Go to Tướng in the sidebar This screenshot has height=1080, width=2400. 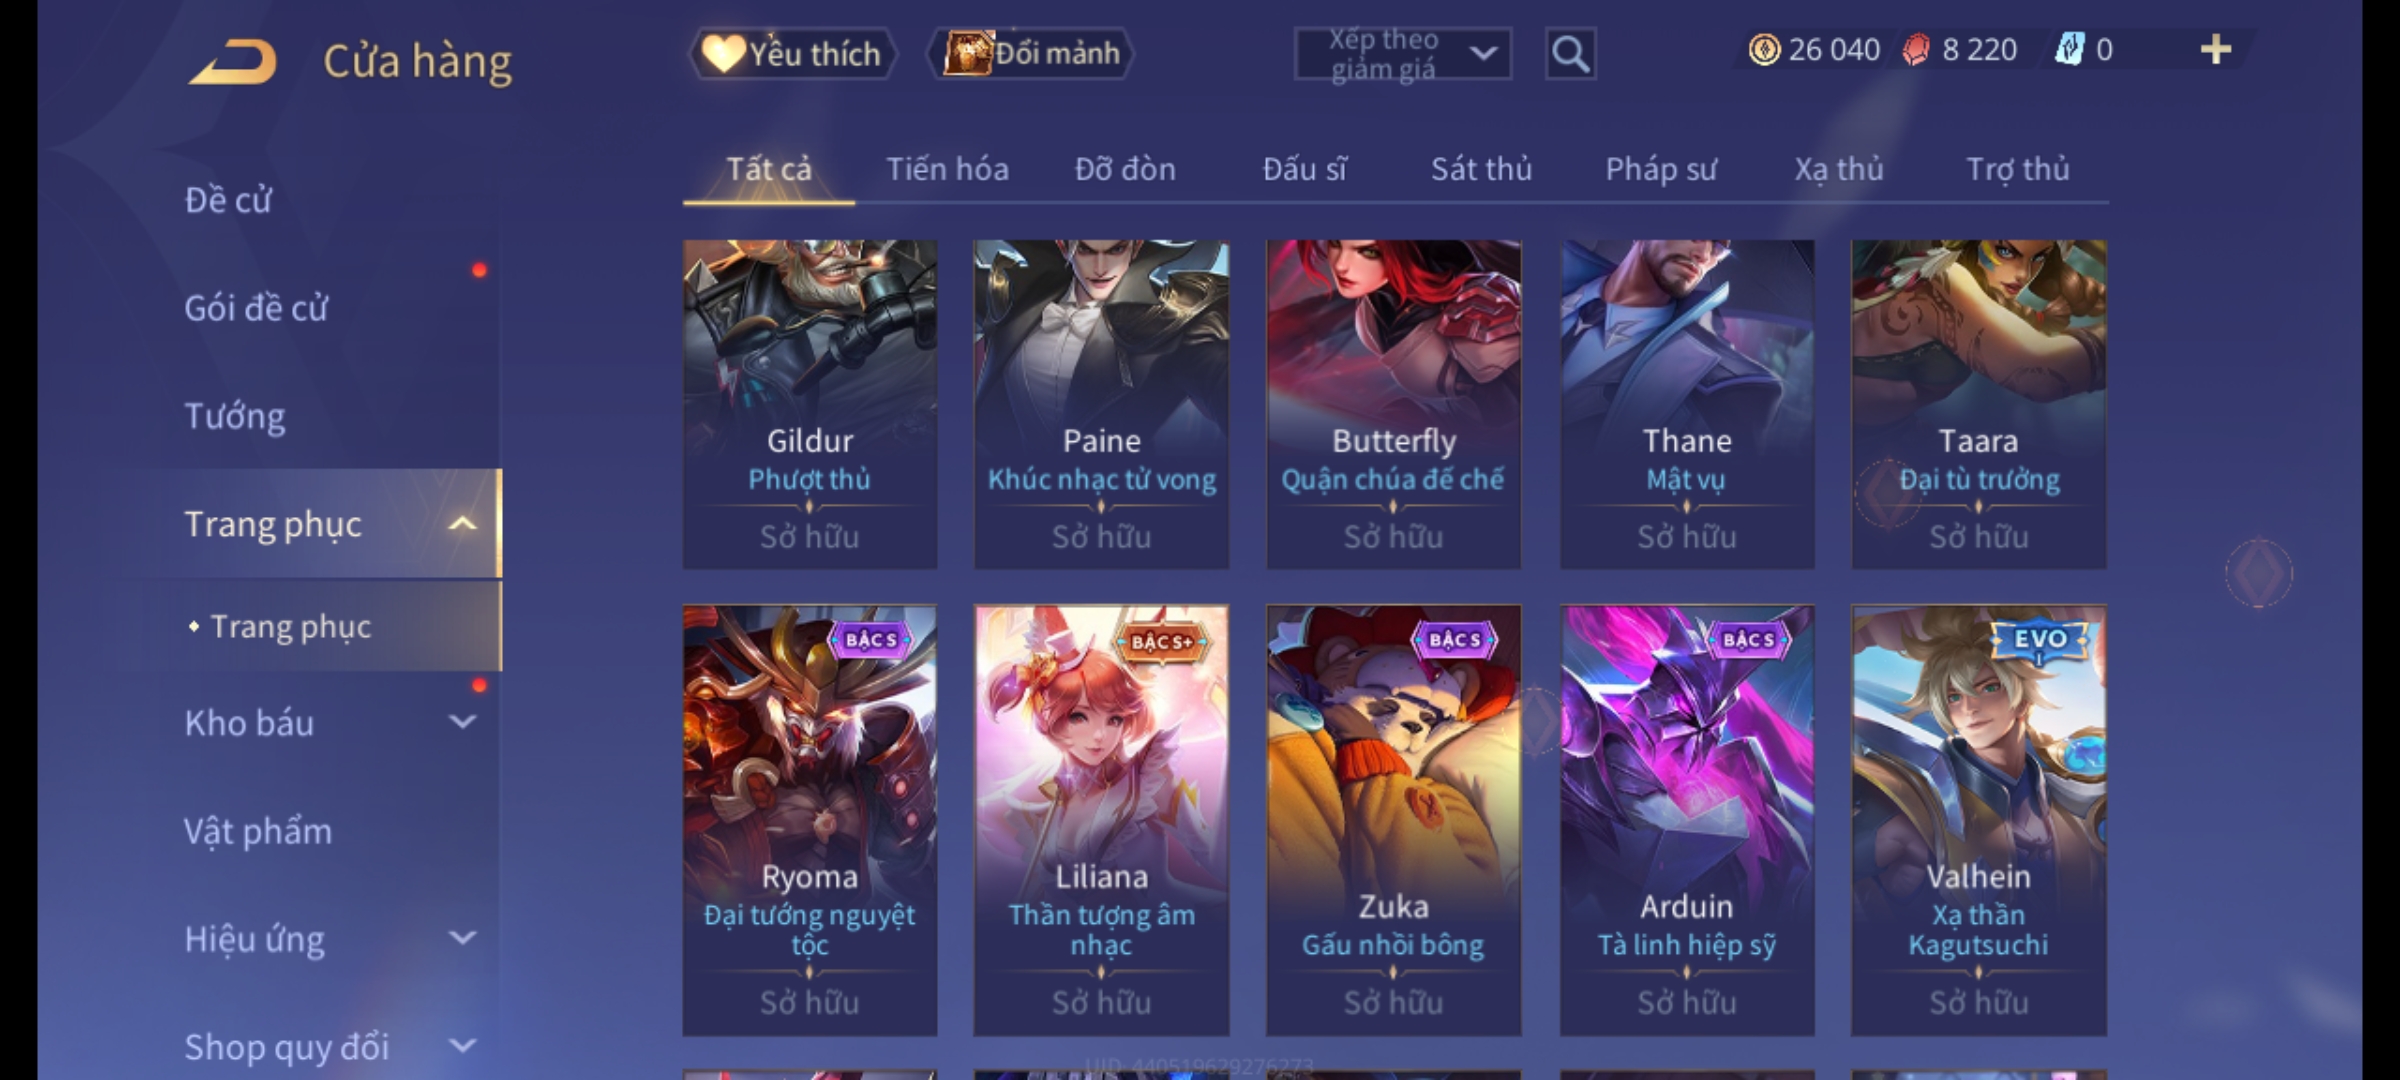235,416
